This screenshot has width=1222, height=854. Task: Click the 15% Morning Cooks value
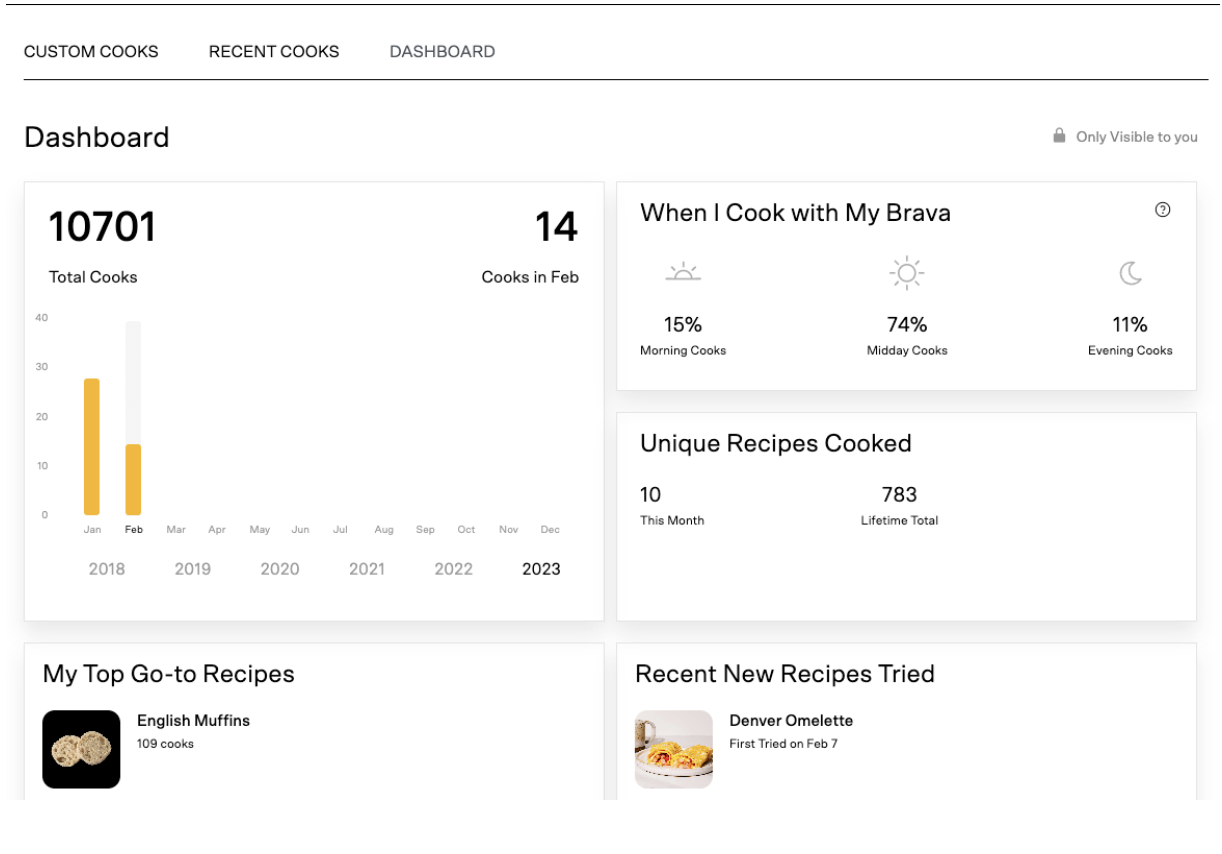tap(683, 325)
